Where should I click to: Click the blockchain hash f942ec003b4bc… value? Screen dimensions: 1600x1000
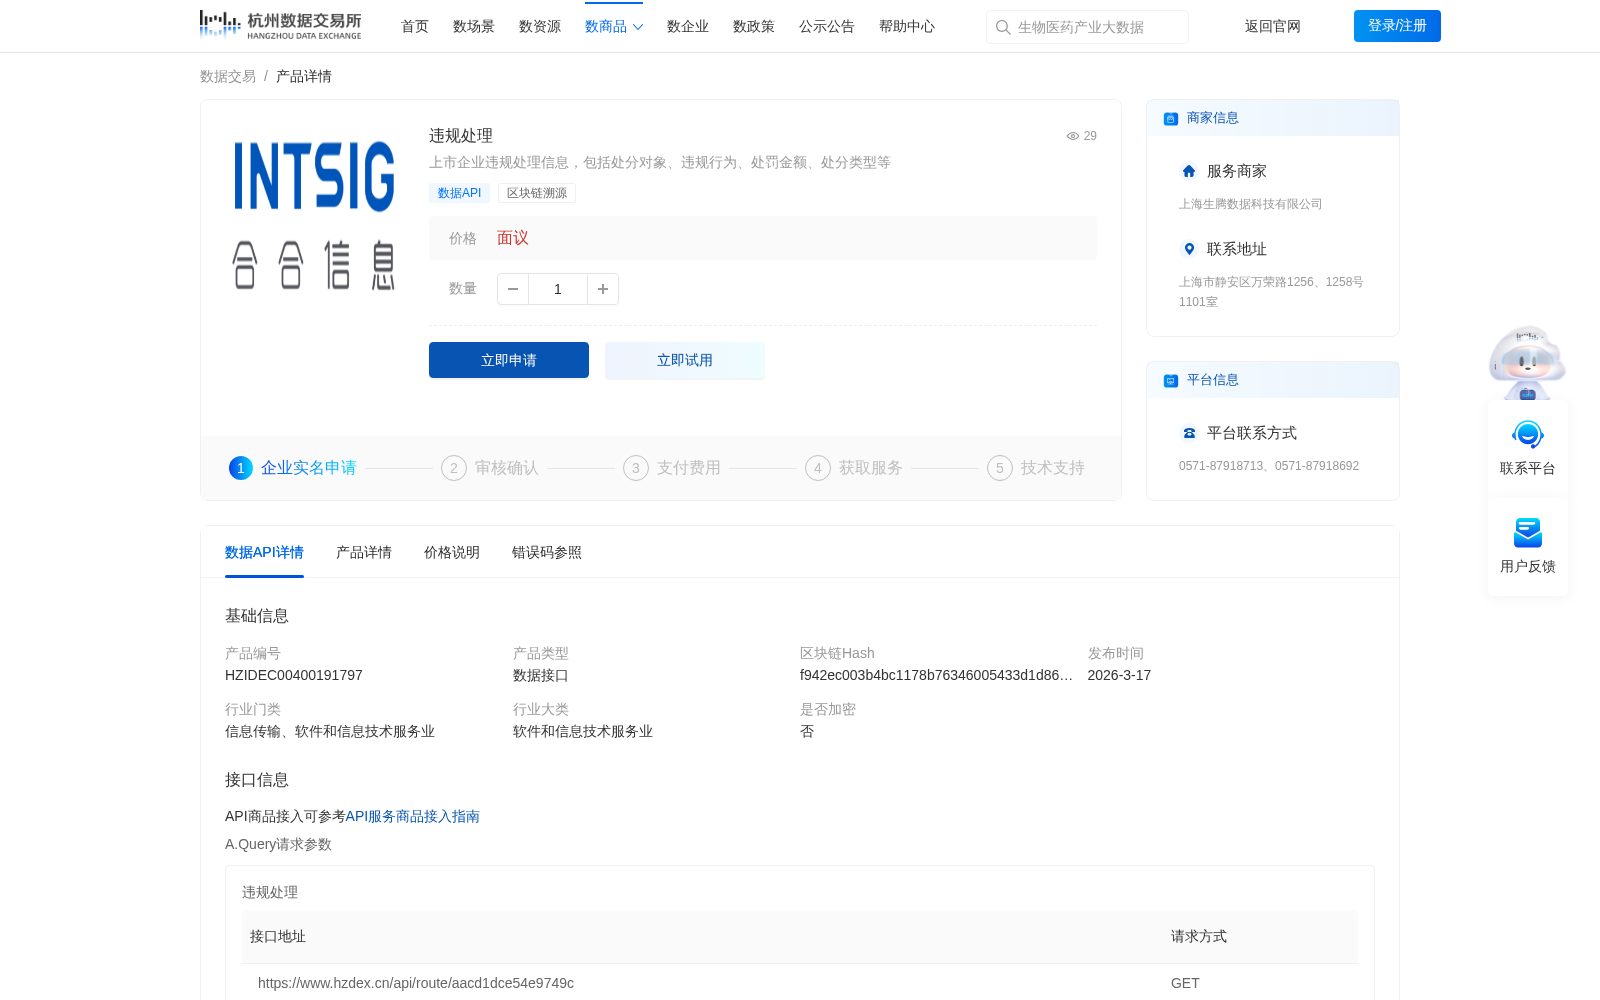(x=936, y=675)
